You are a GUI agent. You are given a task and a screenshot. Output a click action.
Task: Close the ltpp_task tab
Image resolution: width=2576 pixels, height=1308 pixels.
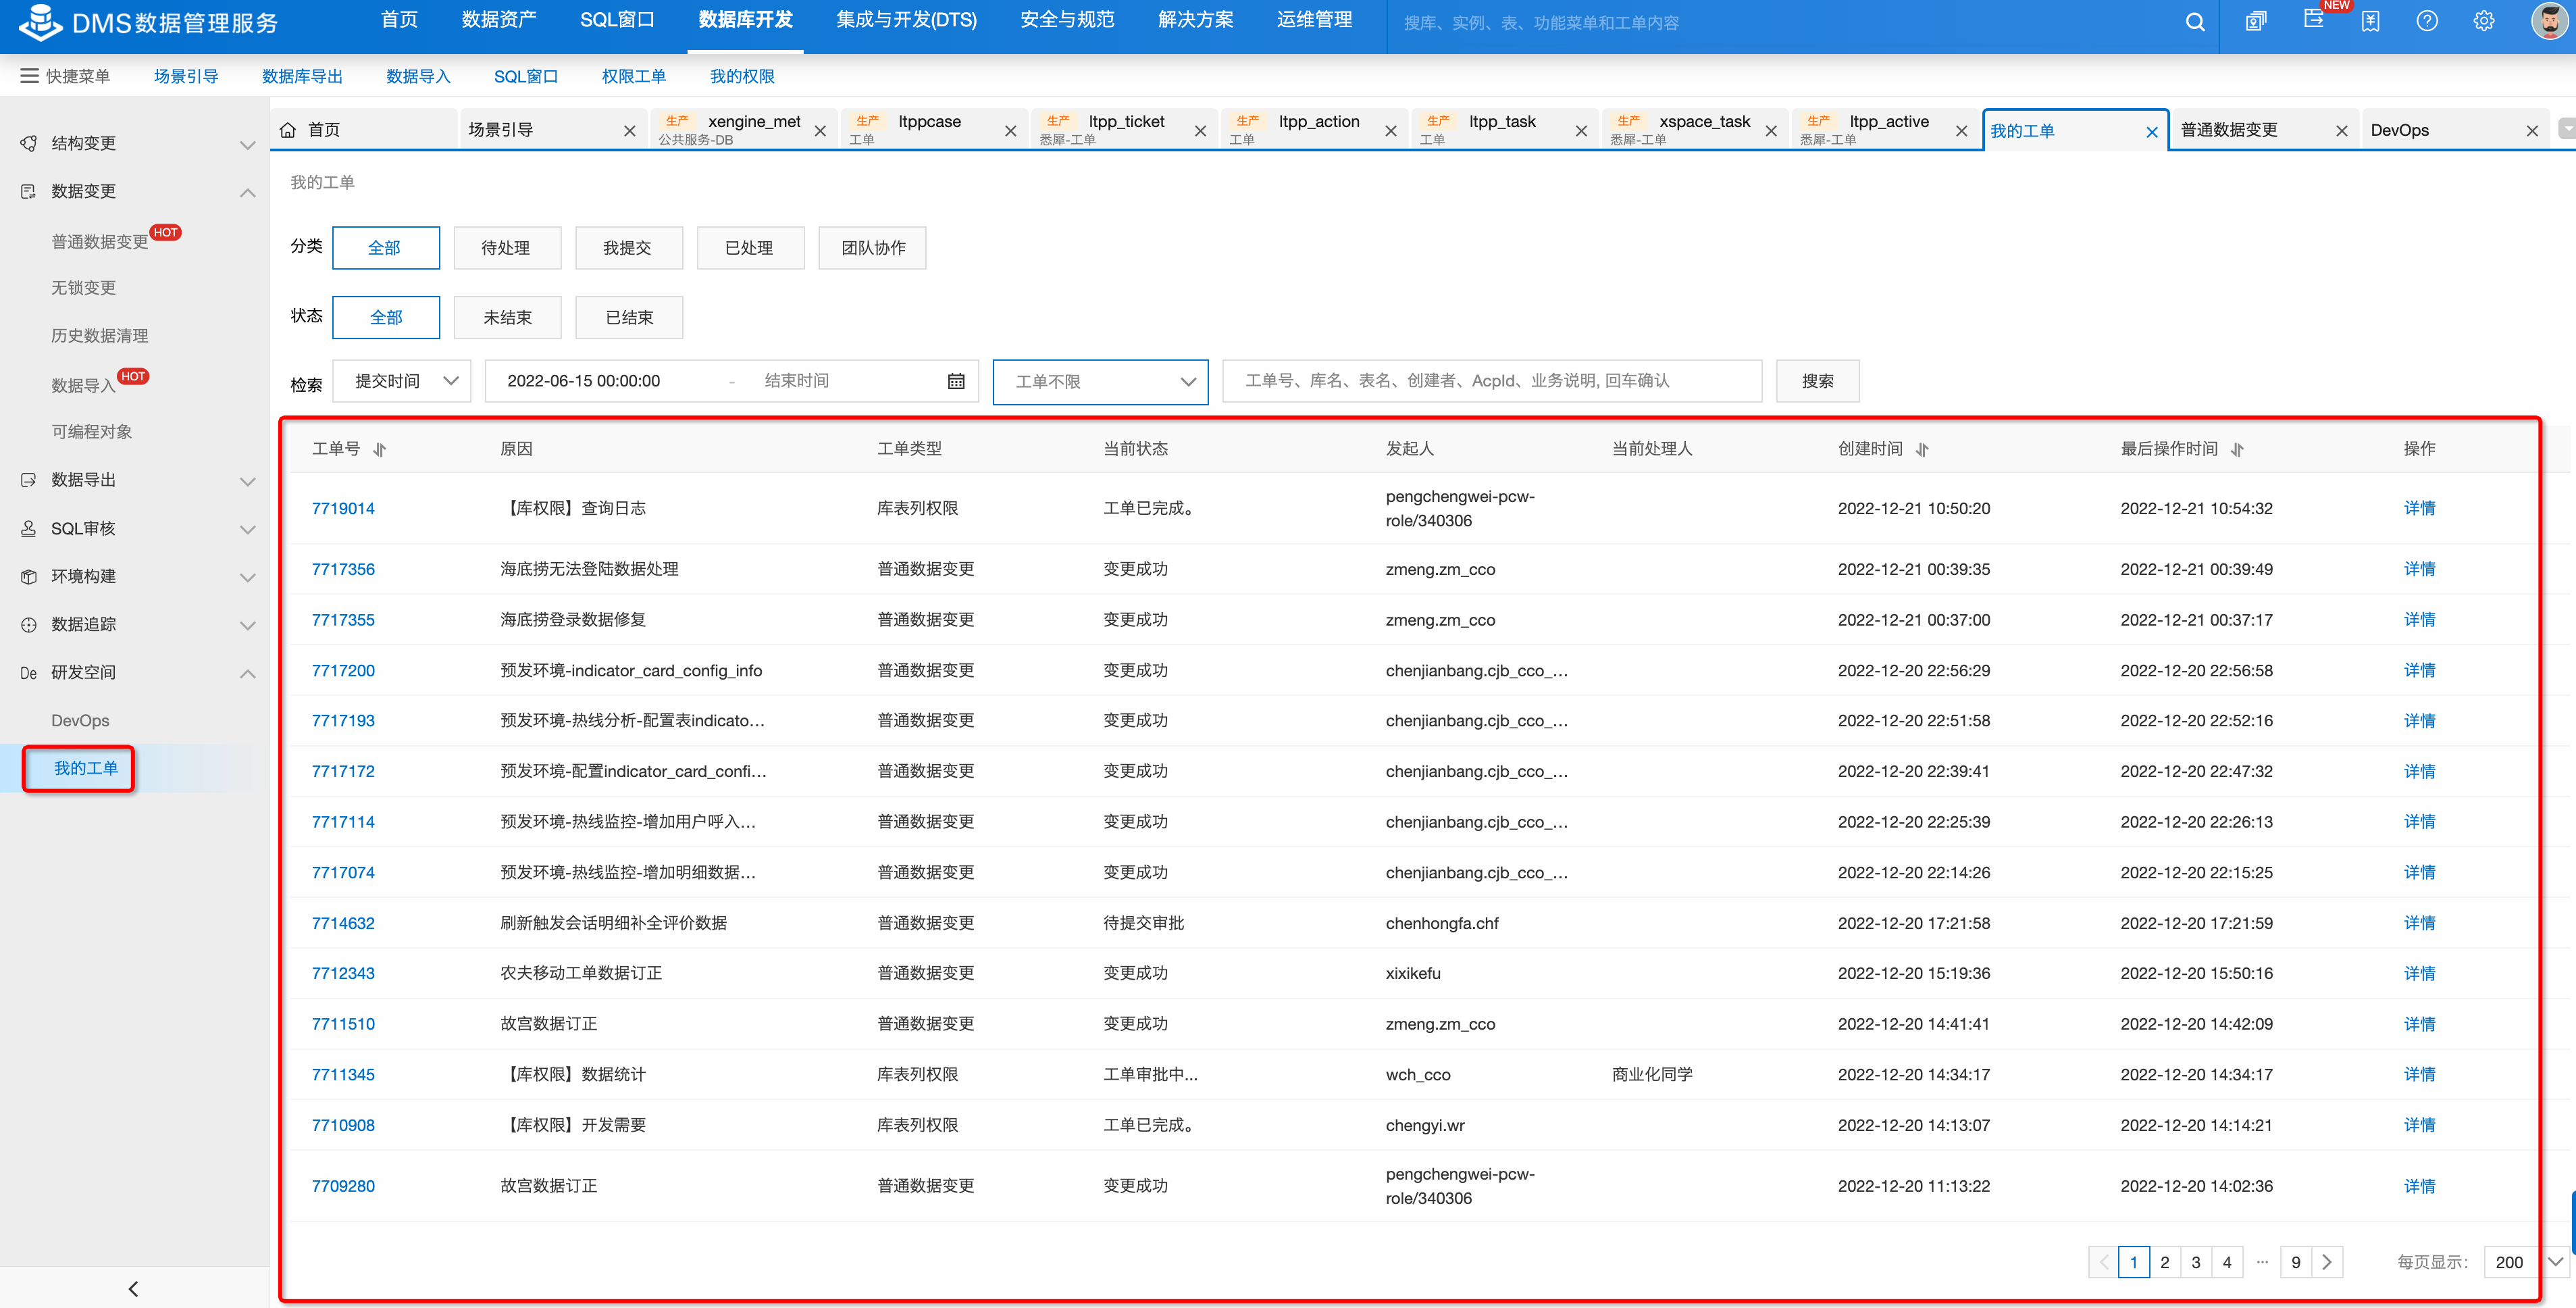(x=1581, y=131)
